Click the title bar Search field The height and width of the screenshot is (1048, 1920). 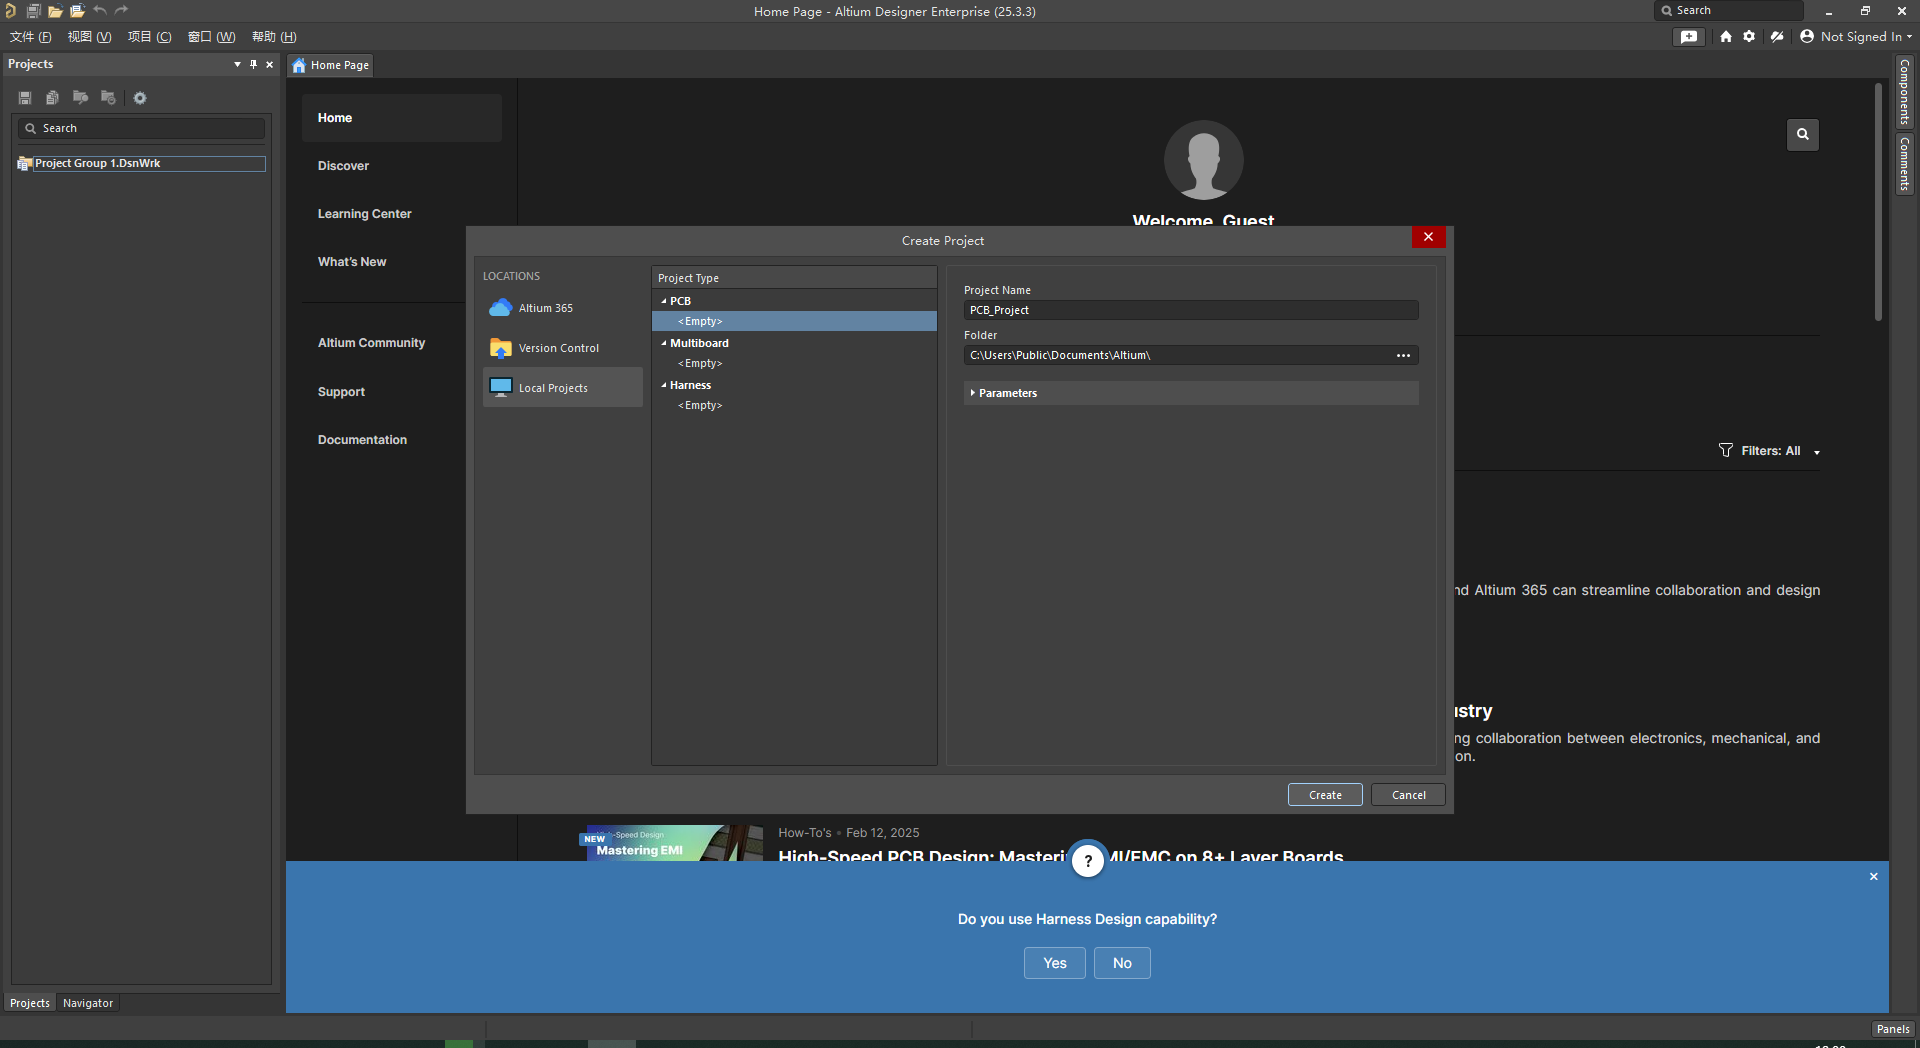pos(1729,10)
